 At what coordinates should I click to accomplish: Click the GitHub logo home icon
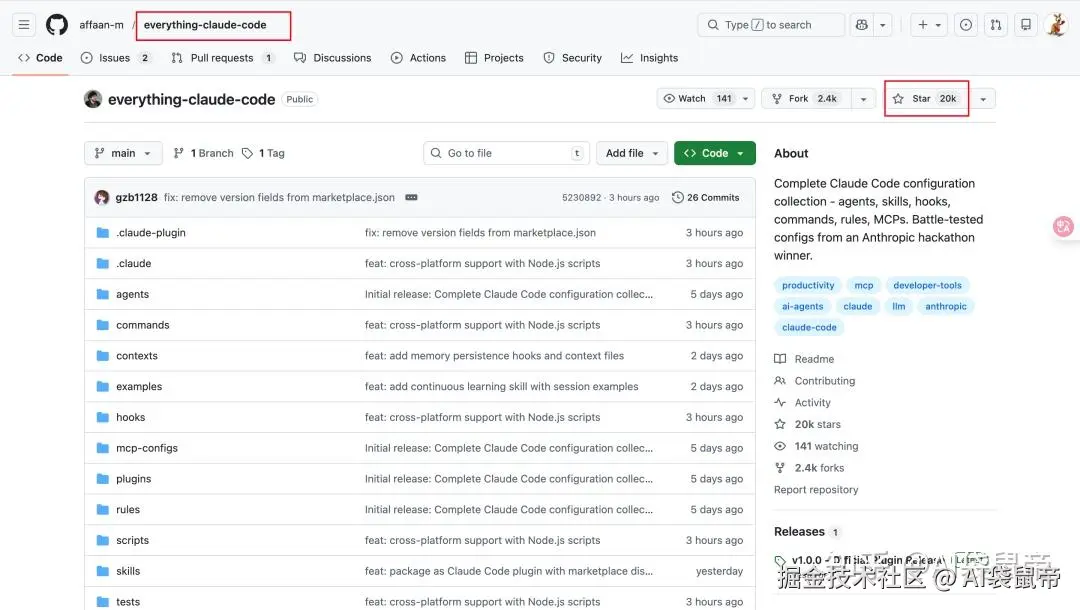[x=57, y=25]
